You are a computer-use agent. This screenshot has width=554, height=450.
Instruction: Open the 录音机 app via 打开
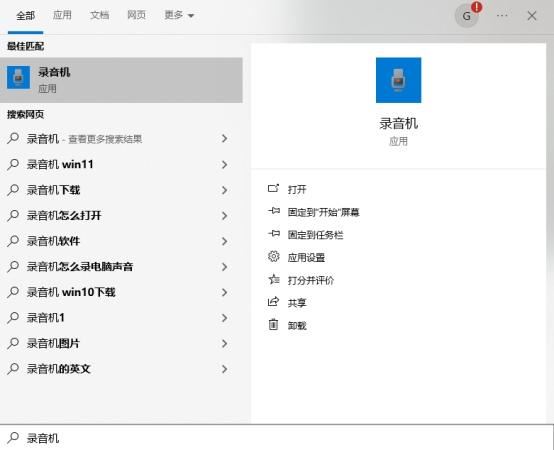point(297,189)
